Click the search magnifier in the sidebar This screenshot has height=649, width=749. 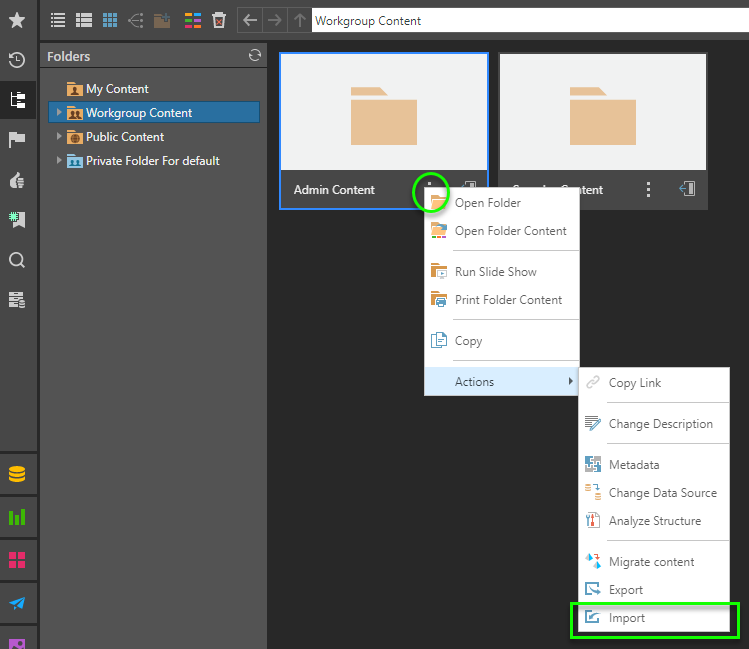click(x=17, y=260)
